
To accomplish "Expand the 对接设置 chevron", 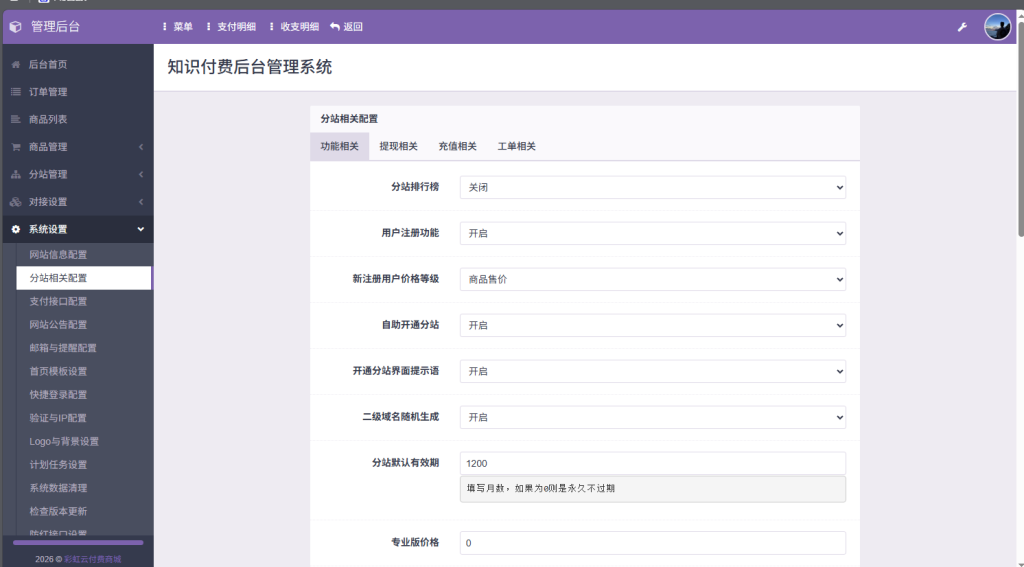I will (x=141, y=202).
